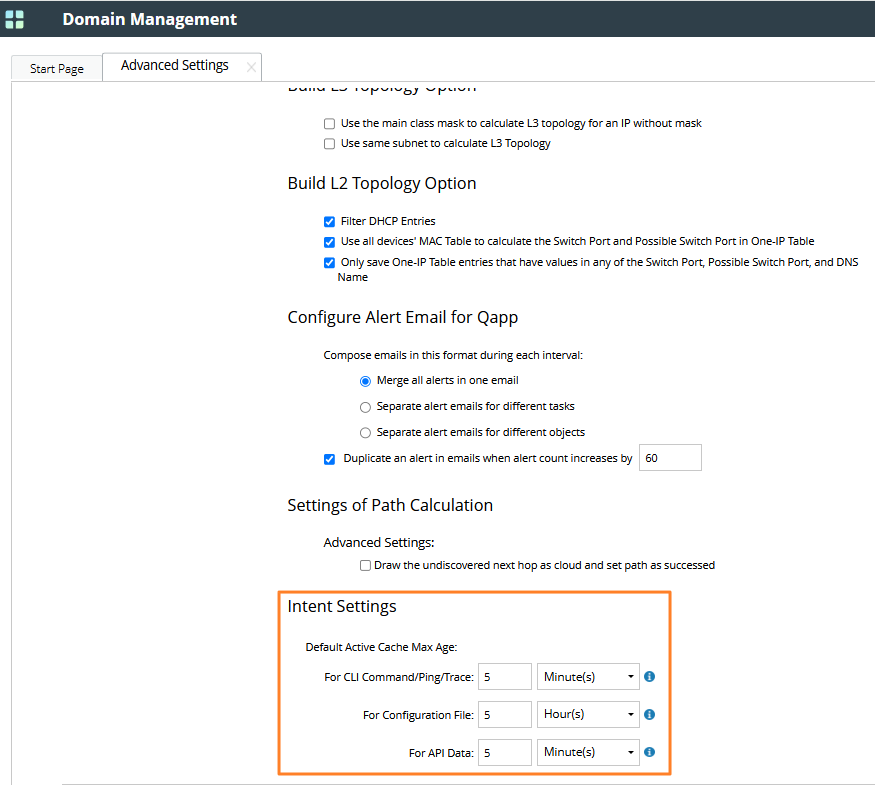Close the Advanced Settings tab
875x785 pixels.
251,67
